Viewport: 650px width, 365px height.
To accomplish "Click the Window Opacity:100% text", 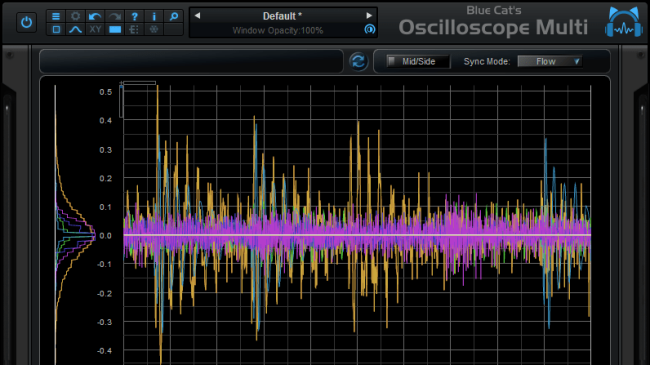I will click(278, 30).
